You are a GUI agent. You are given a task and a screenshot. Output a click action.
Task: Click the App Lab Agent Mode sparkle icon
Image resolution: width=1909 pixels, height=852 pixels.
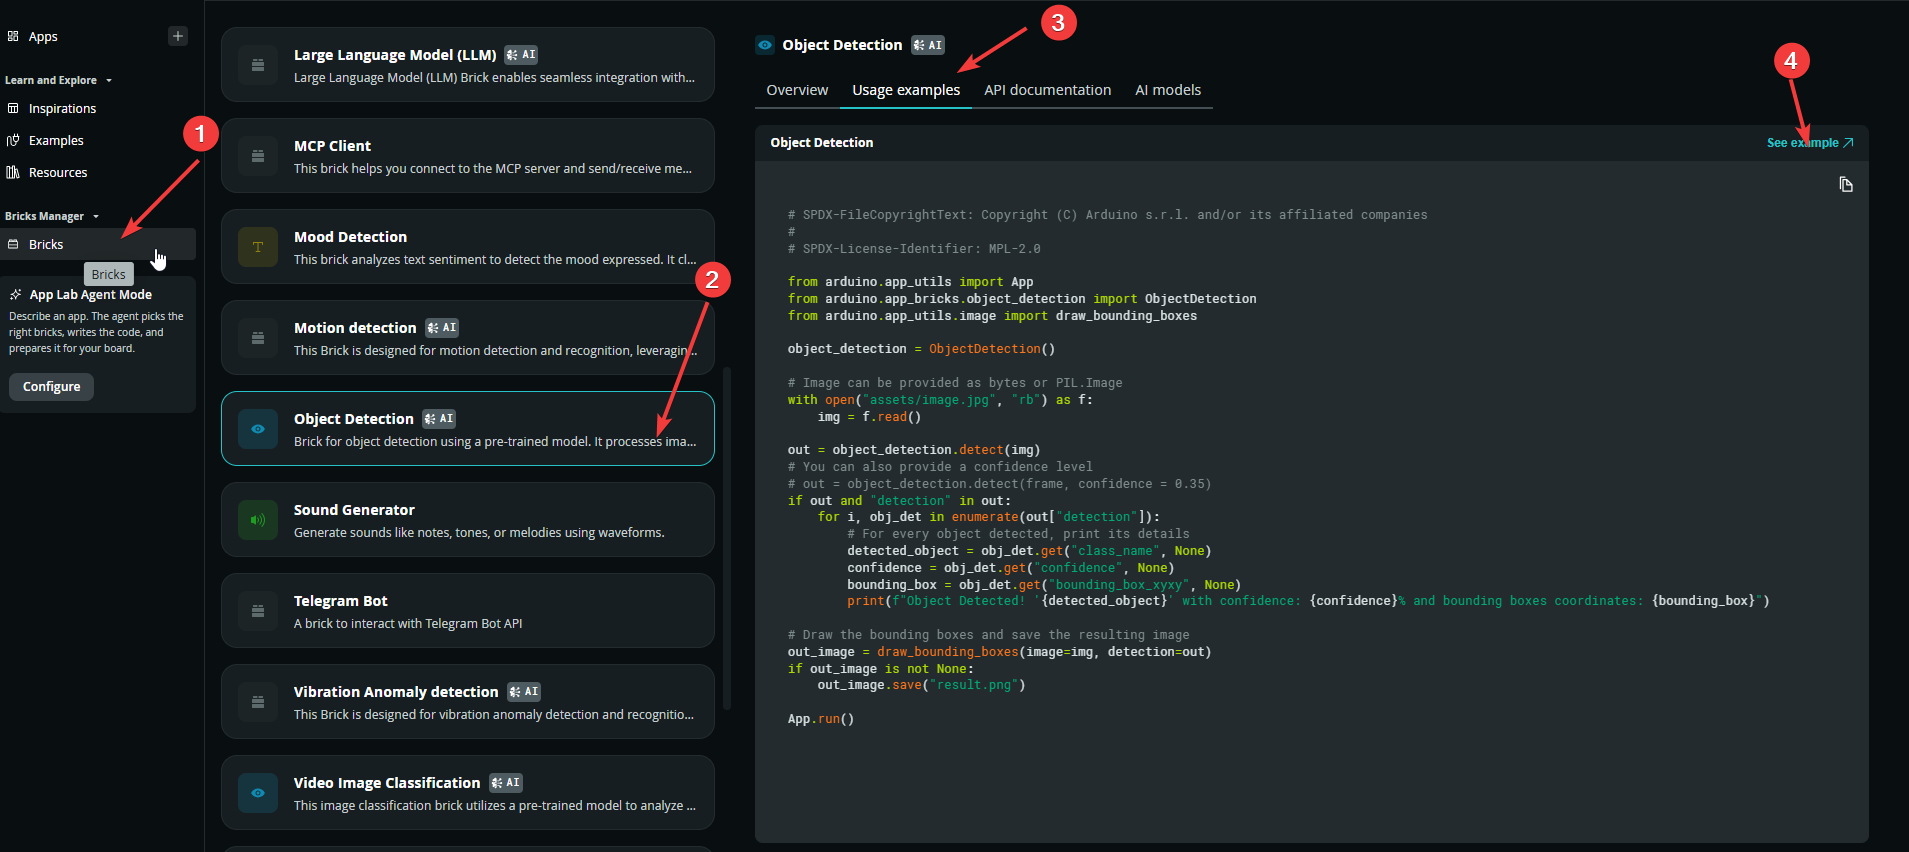tap(16, 294)
